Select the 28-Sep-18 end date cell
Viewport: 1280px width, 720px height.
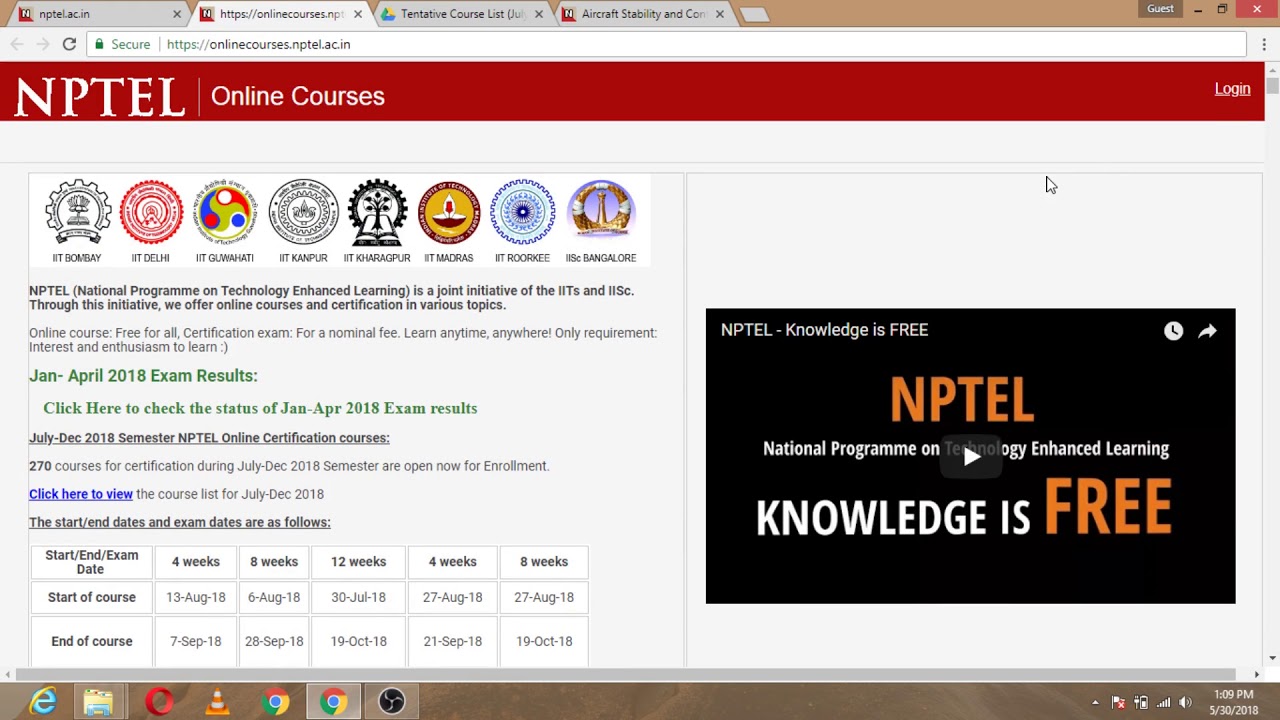274,641
